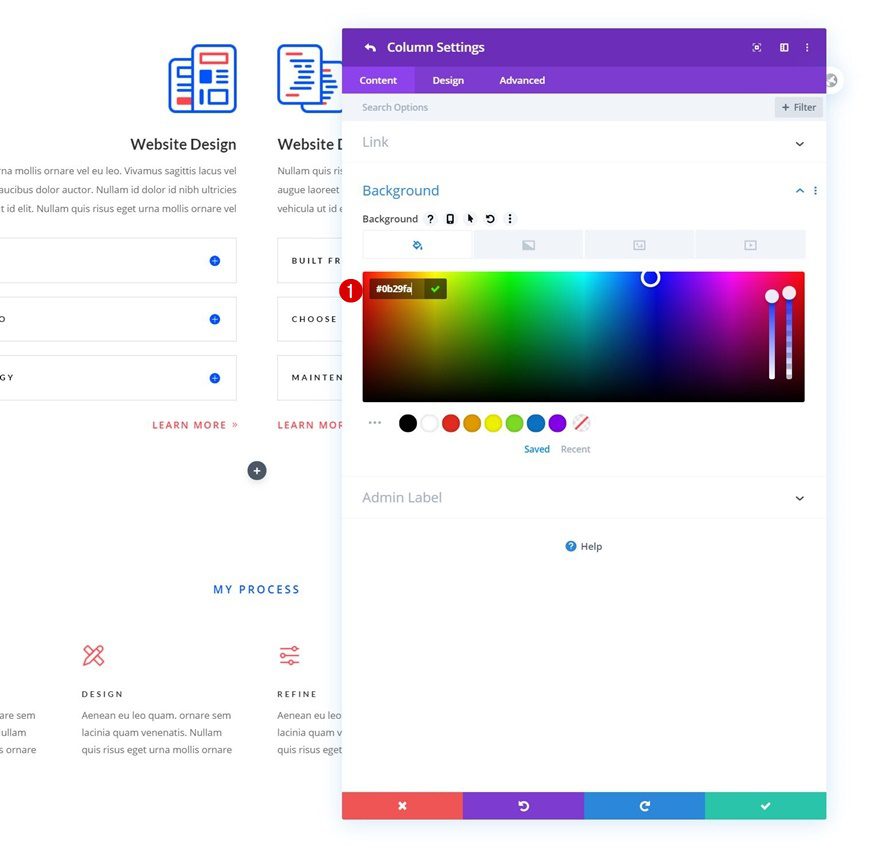Pick the black color swatch

408,423
